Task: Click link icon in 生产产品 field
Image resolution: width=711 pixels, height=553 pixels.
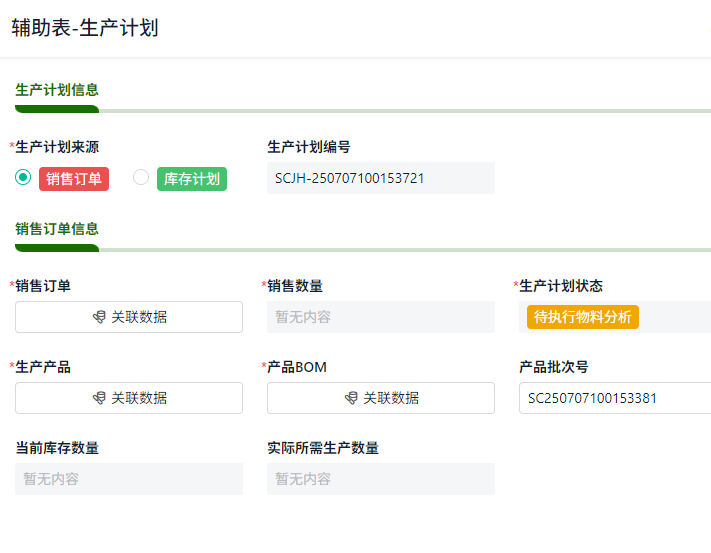Action: coord(98,398)
